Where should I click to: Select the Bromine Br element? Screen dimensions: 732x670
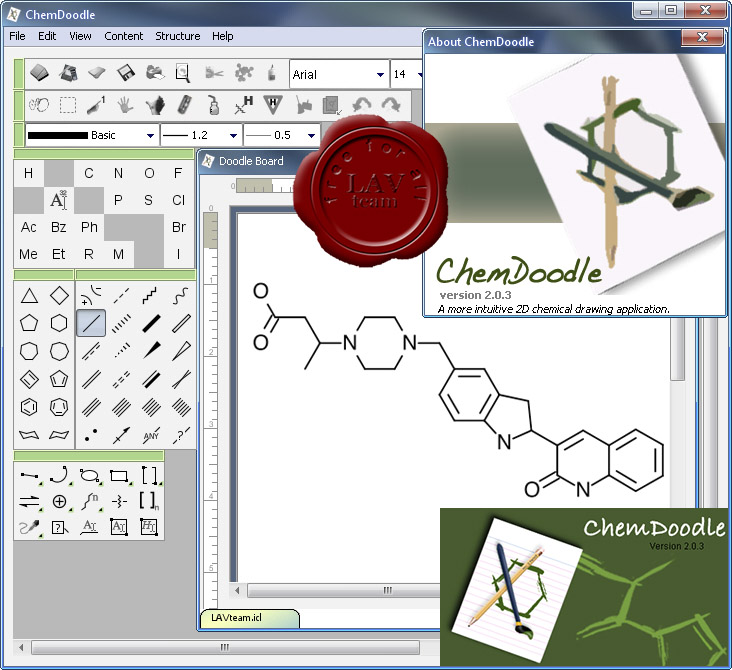178,227
